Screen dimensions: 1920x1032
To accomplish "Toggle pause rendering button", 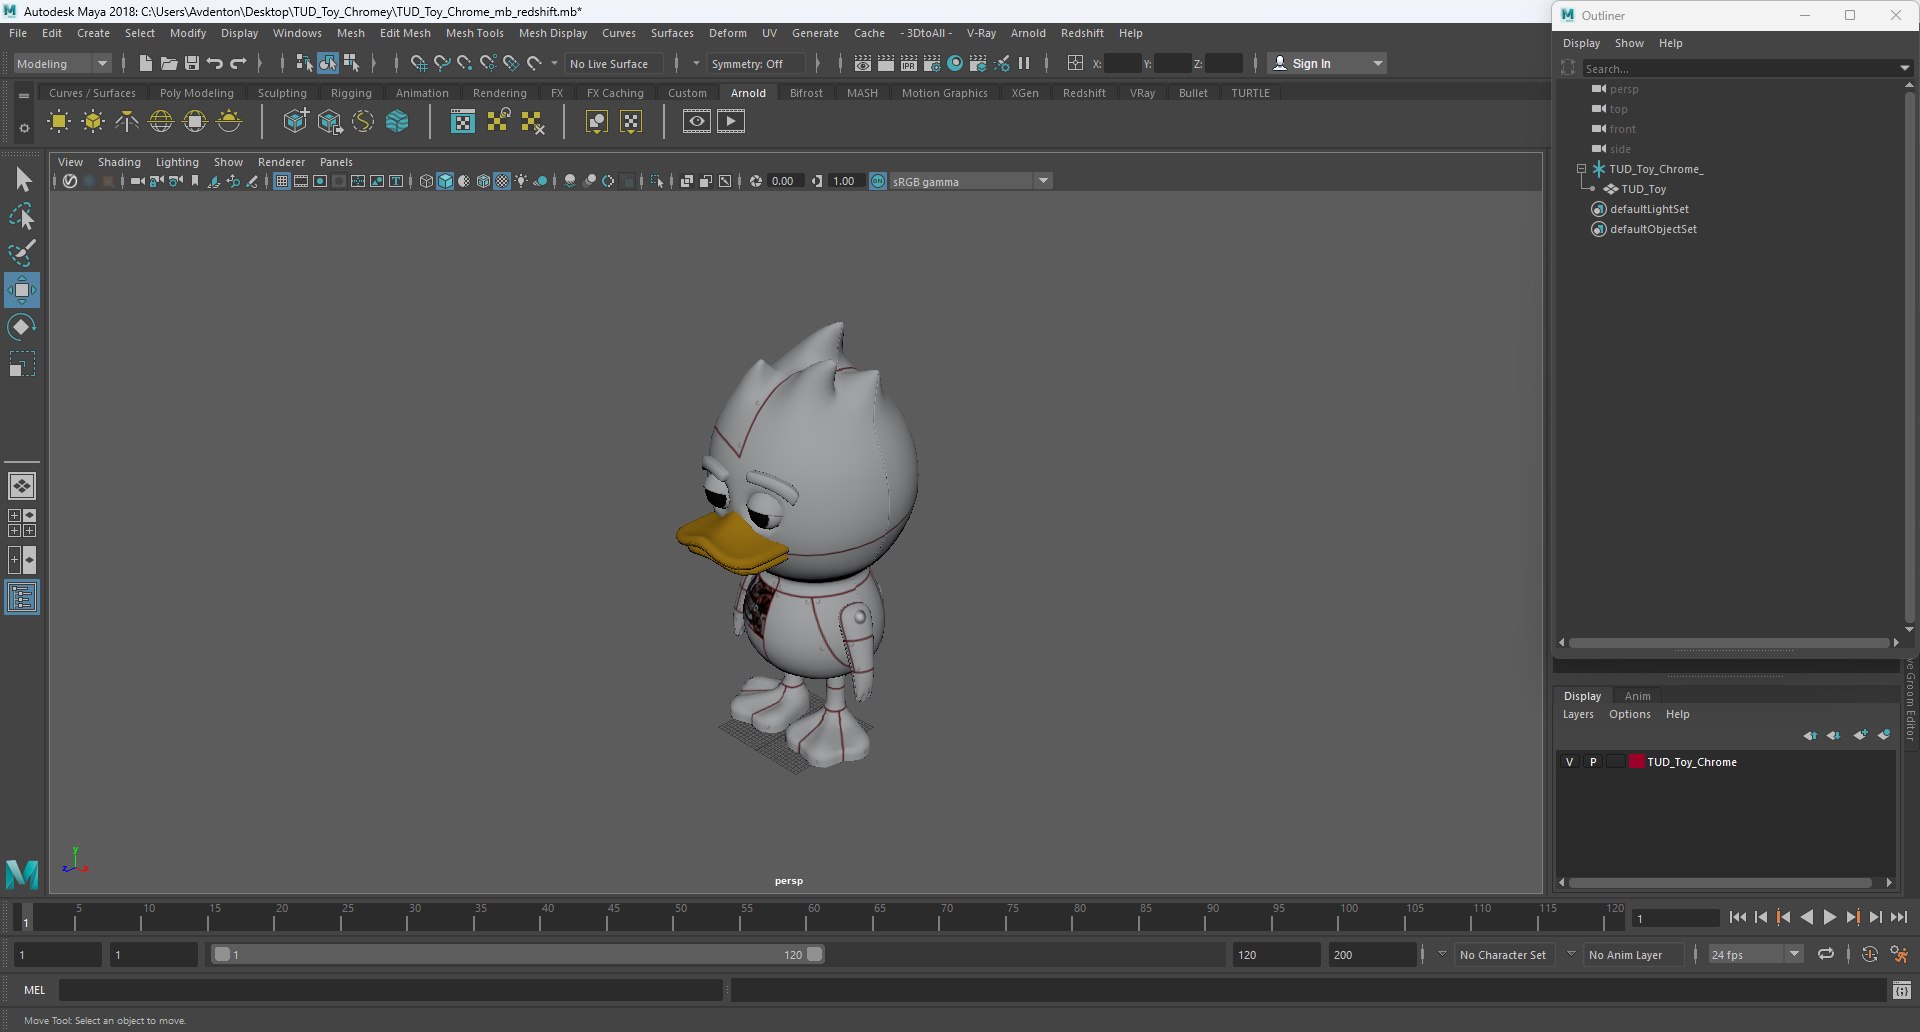I will point(1024,63).
